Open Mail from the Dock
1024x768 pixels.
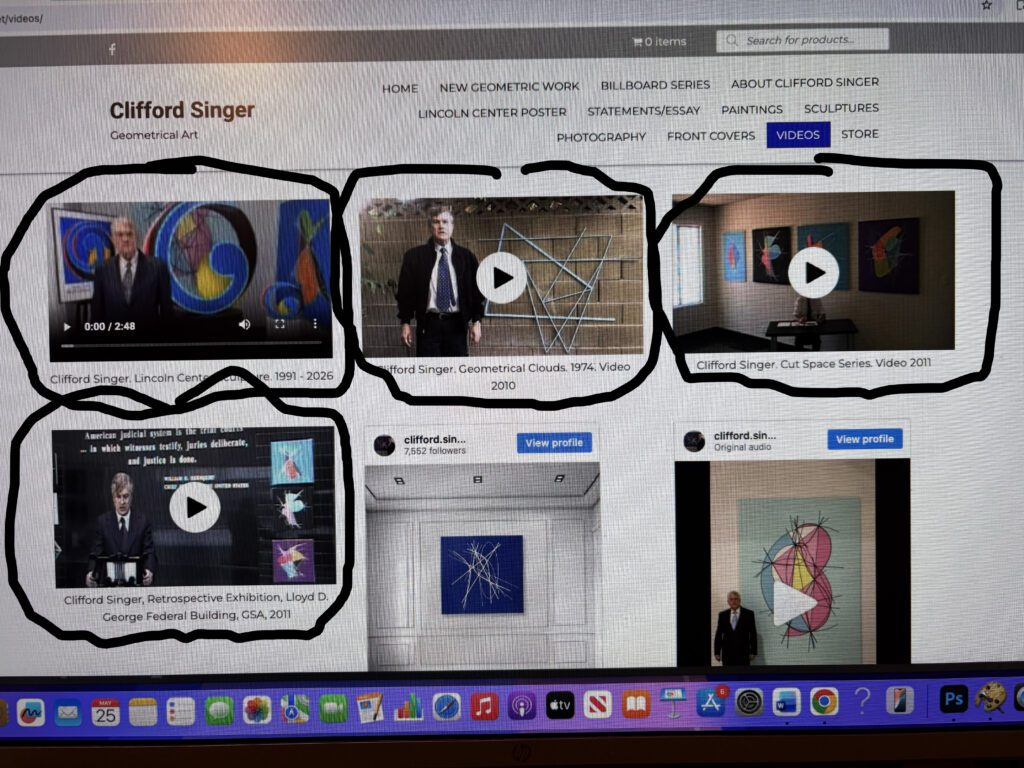click(67, 712)
